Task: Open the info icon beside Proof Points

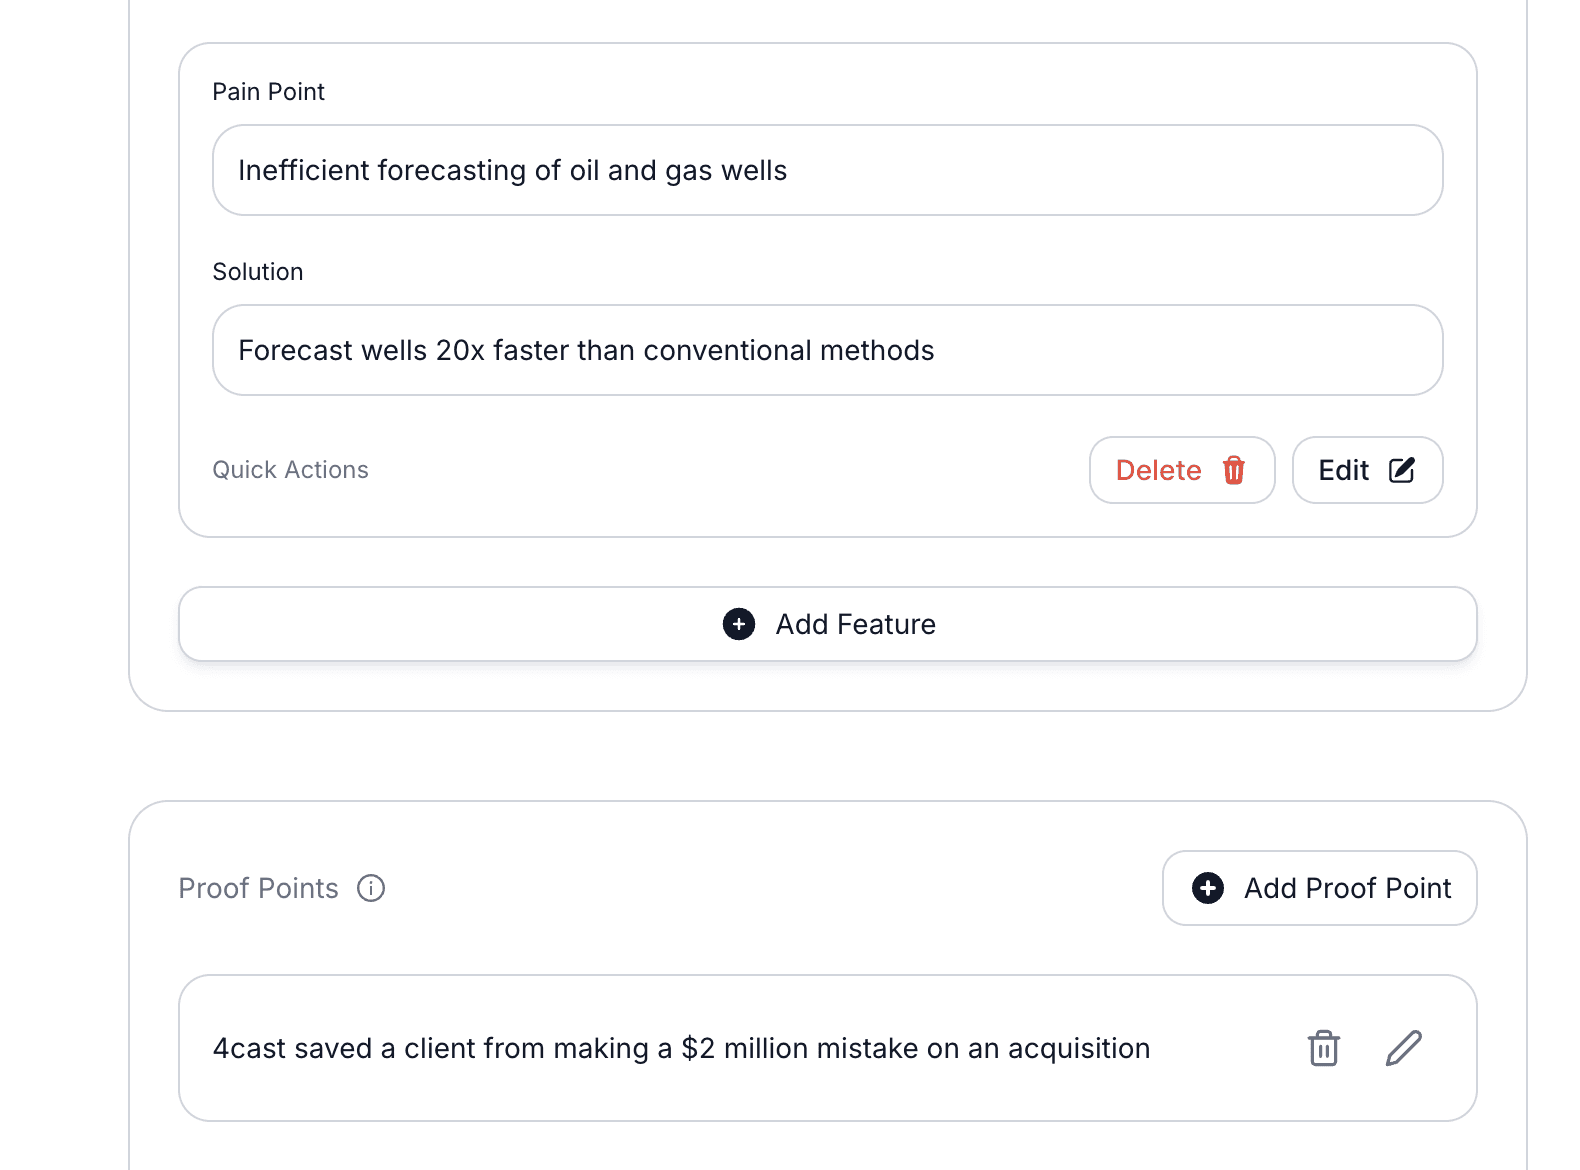Action: pos(370,887)
